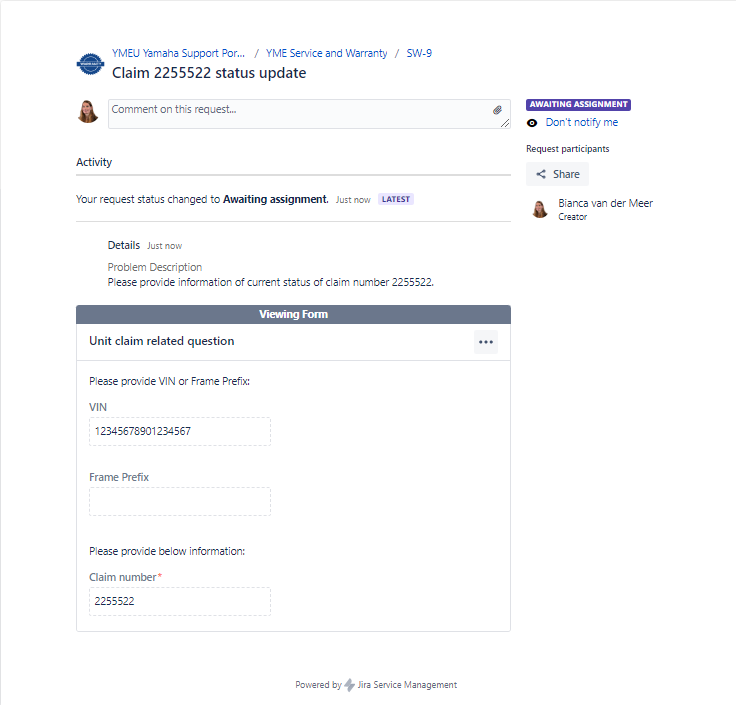The image size is (736, 705).
Task: Click the Awaiting Assignment status badge
Action: coord(578,104)
